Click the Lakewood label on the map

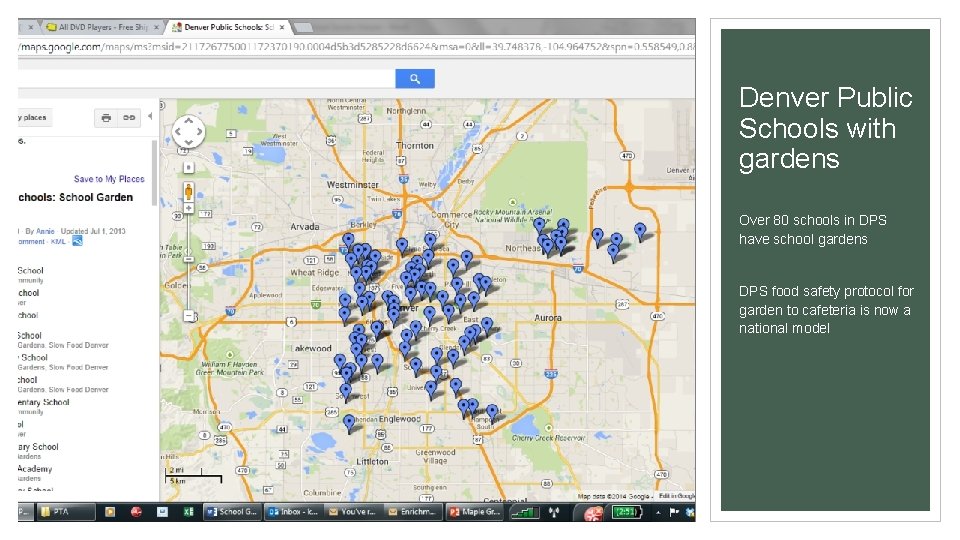[312, 348]
